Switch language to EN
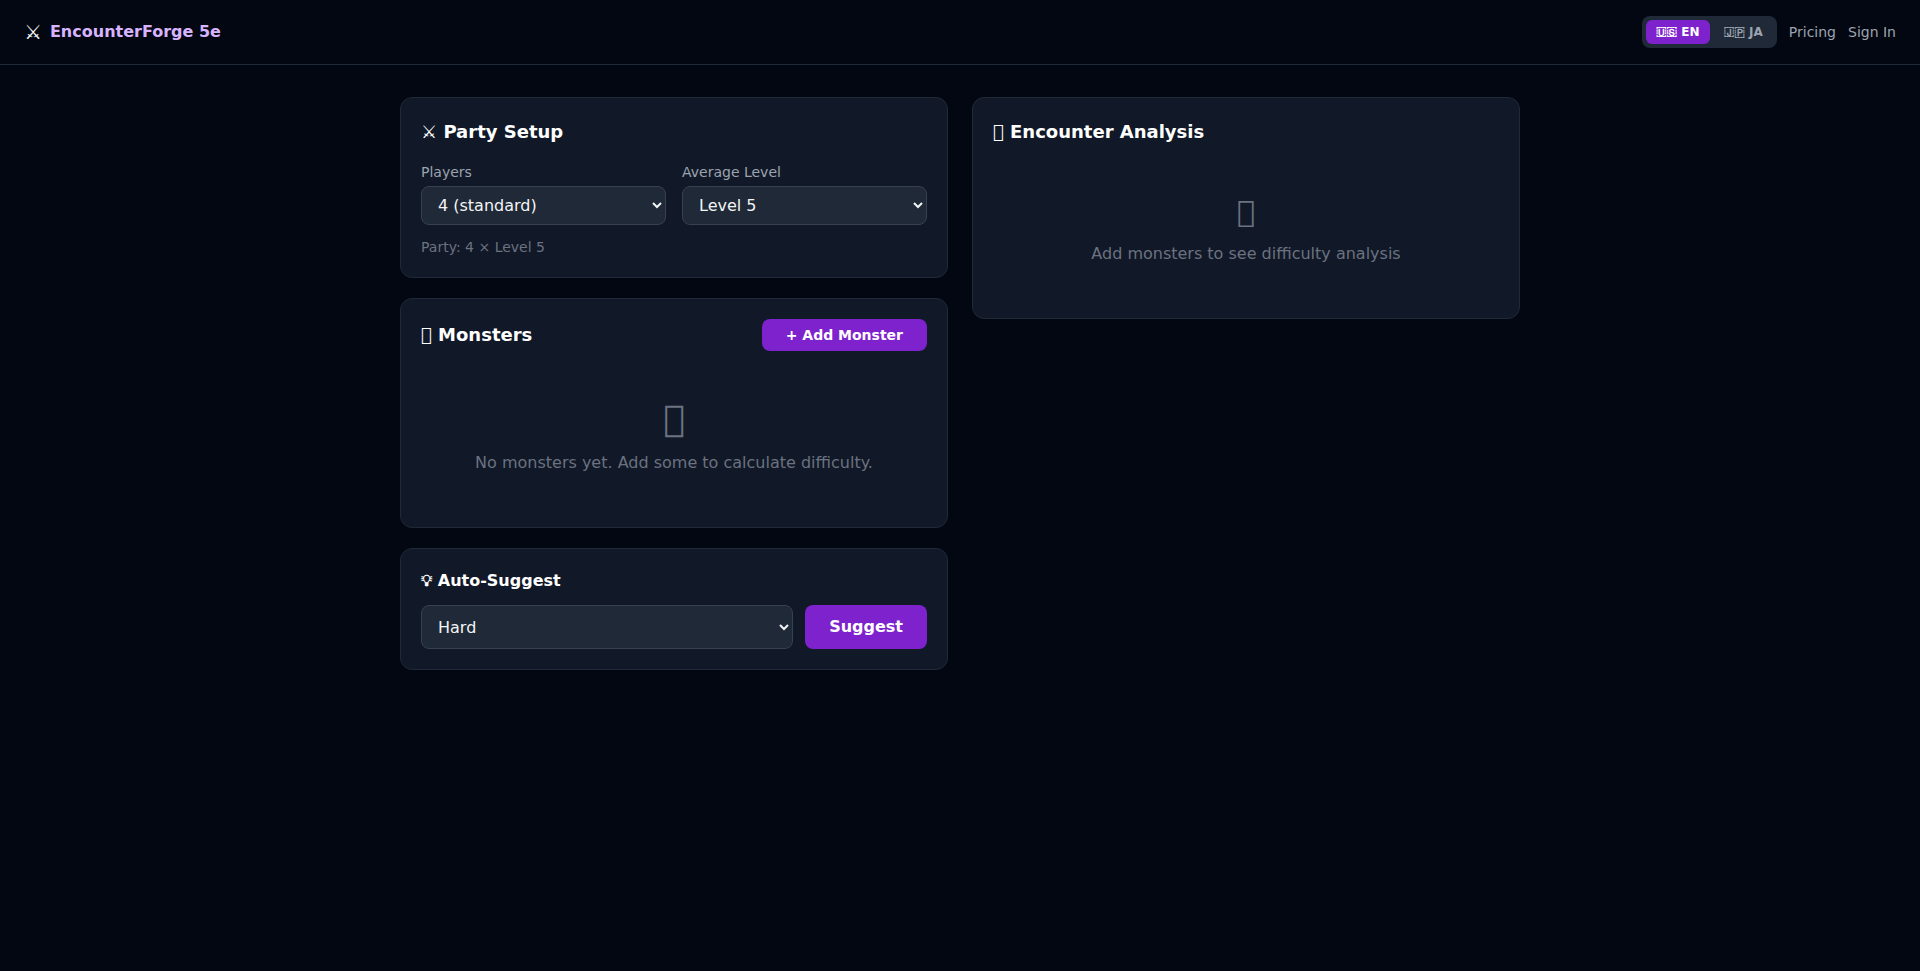 [1677, 32]
